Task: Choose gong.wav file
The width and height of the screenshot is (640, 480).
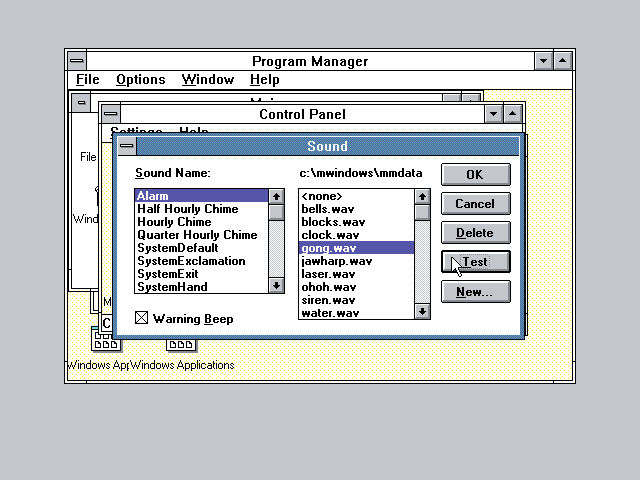Action: point(357,248)
